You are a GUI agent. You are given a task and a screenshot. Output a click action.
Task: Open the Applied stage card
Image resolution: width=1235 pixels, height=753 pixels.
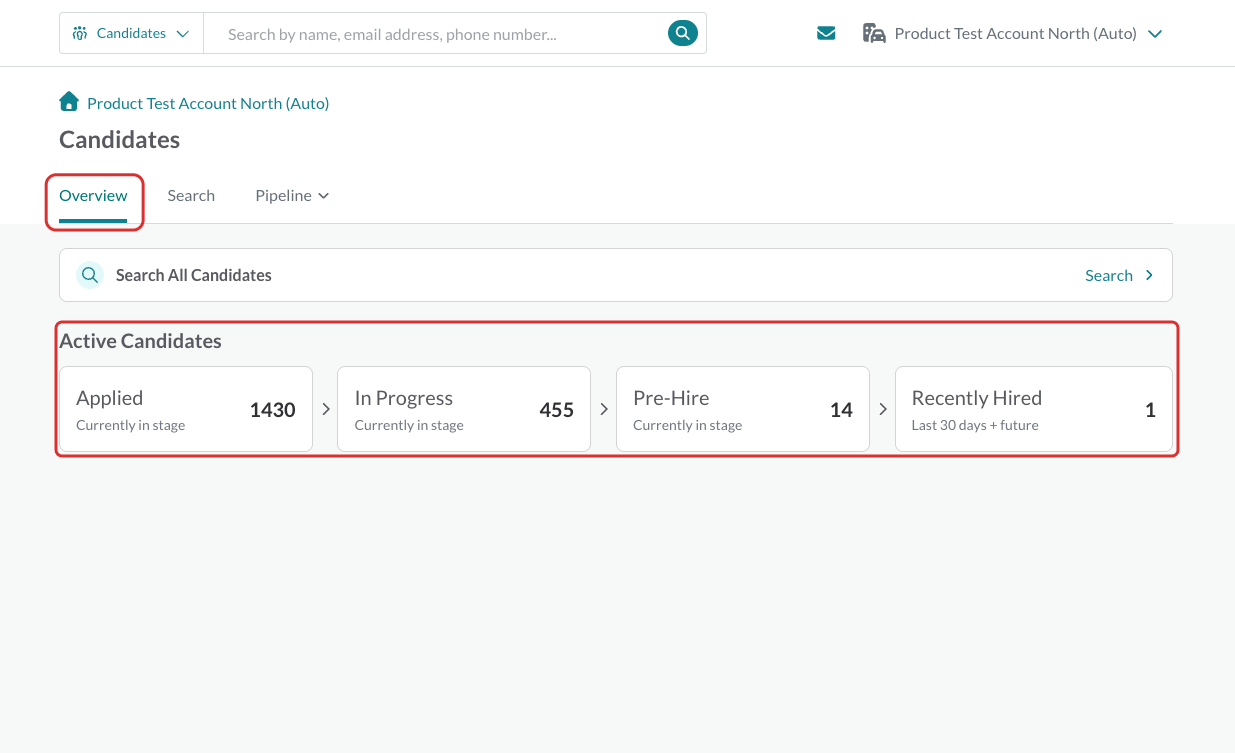[186, 409]
